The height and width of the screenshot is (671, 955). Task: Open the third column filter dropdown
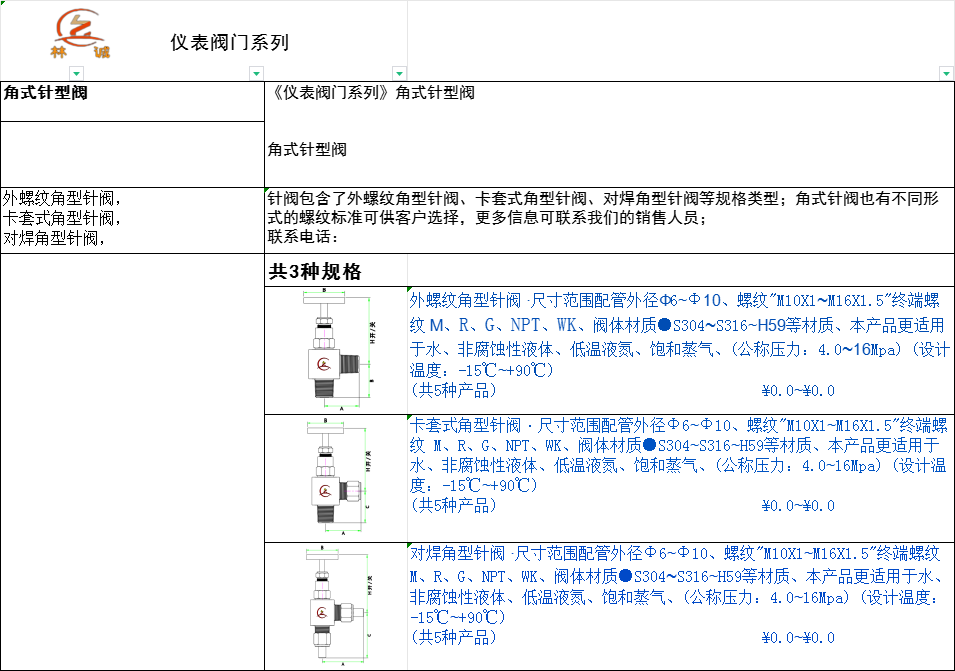coord(400,73)
